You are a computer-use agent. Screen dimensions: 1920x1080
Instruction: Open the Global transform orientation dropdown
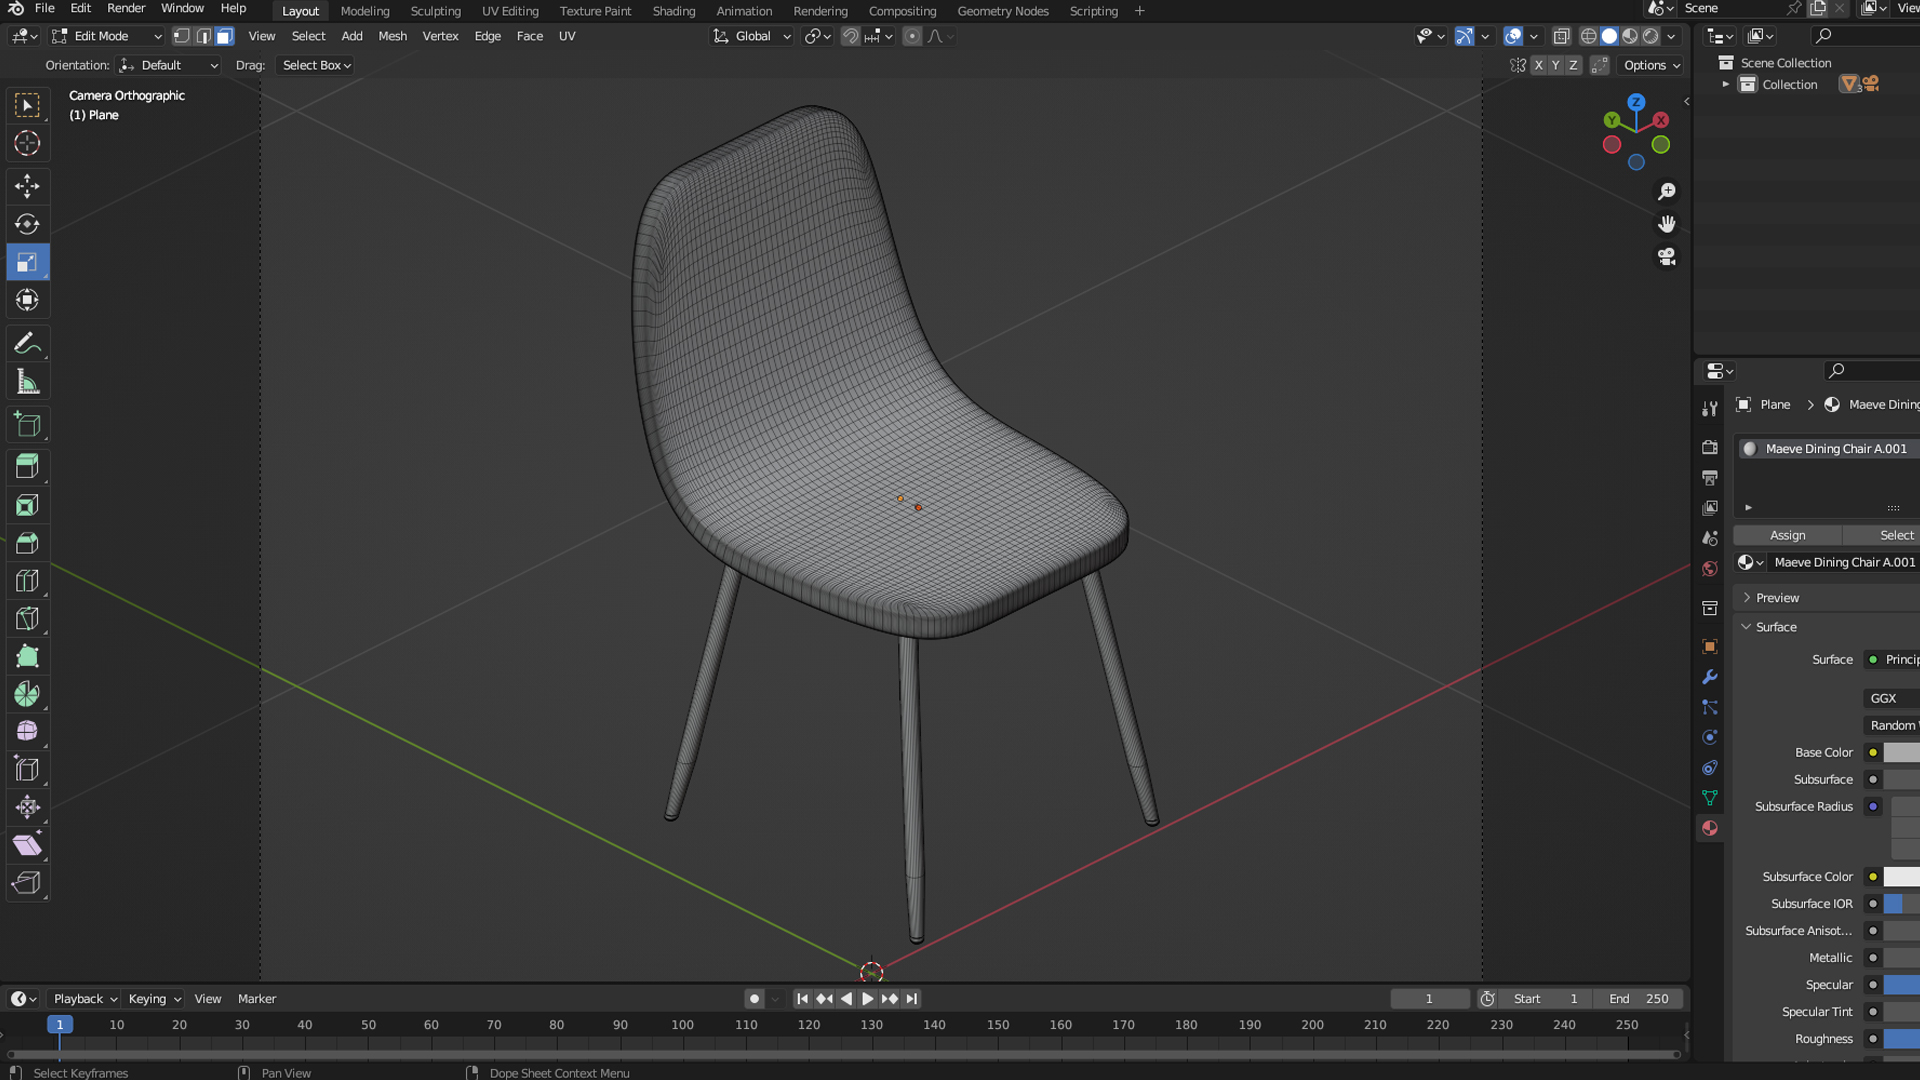click(752, 36)
